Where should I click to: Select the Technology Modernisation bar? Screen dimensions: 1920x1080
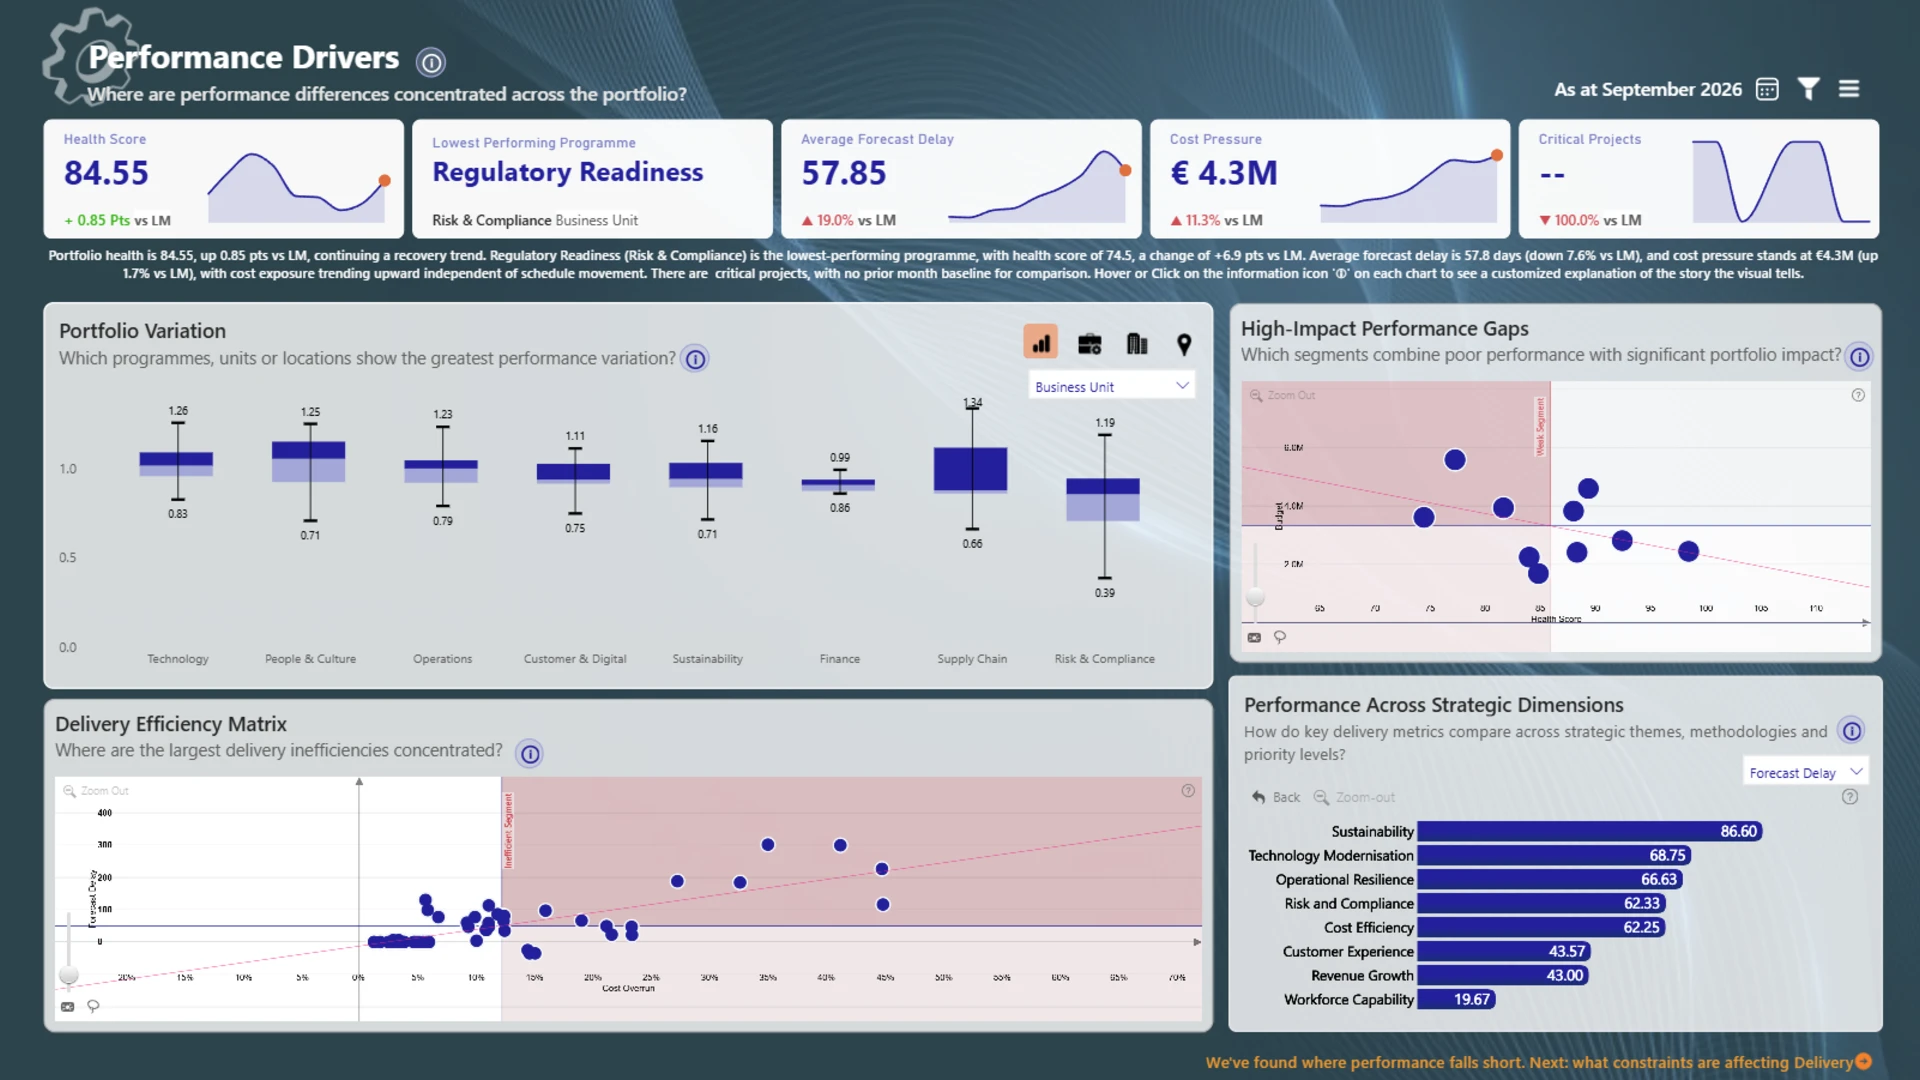[x=1553, y=855]
